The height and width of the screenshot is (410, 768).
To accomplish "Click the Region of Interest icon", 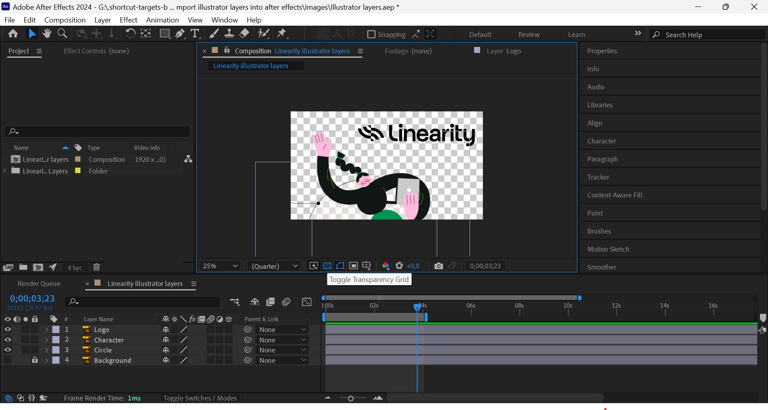I will pyautogui.click(x=353, y=265).
